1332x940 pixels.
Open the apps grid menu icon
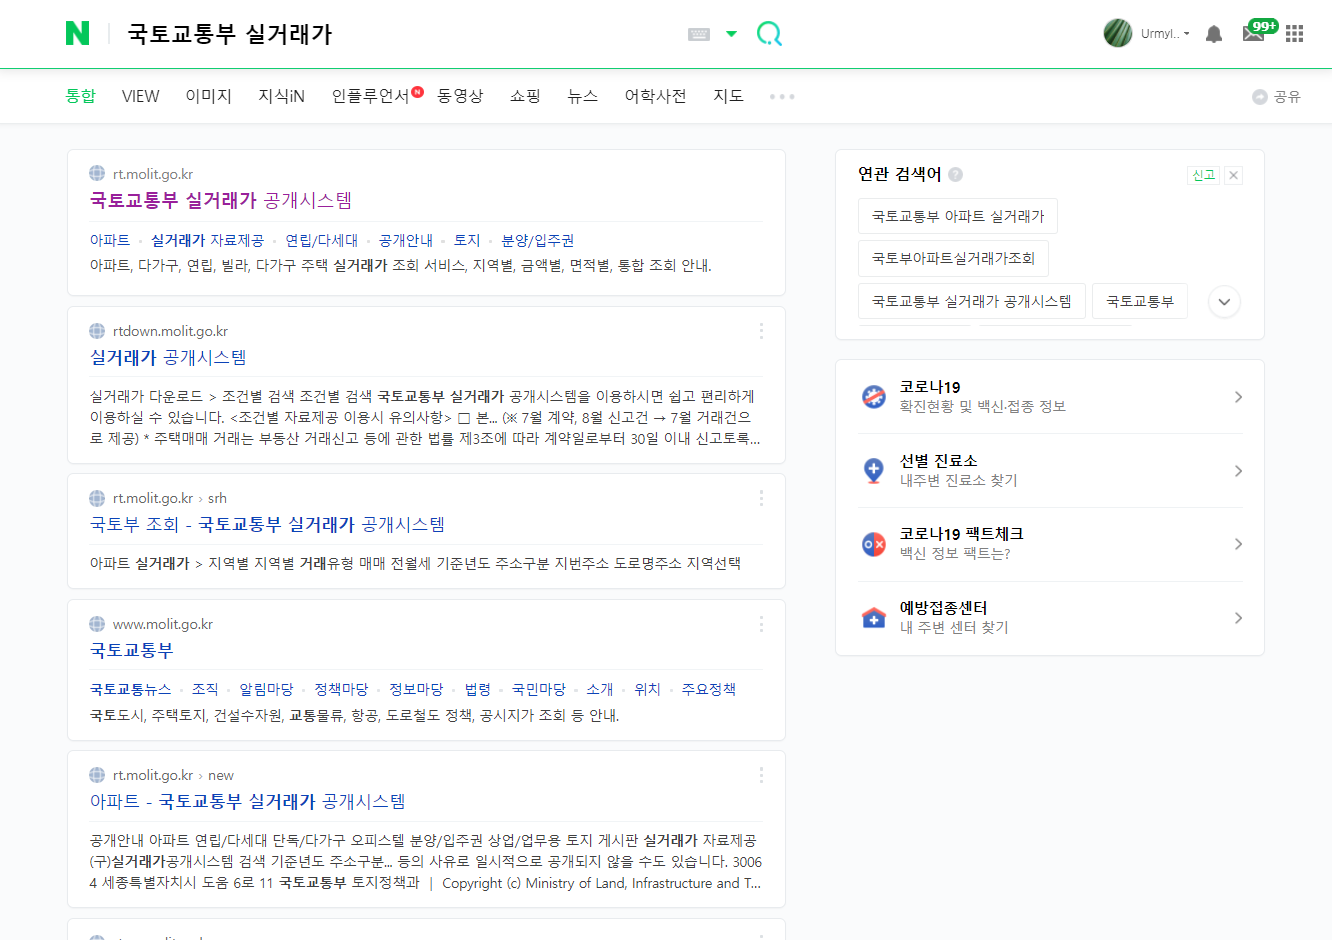click(x=1295, y=34)
